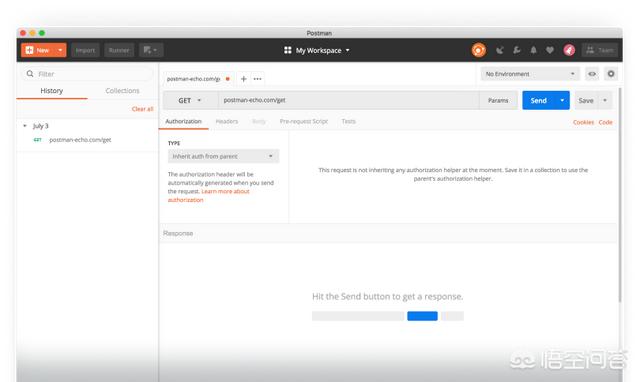Expand the No Environment dropdown
The image size is (640, 382).
tap(529, 74)
